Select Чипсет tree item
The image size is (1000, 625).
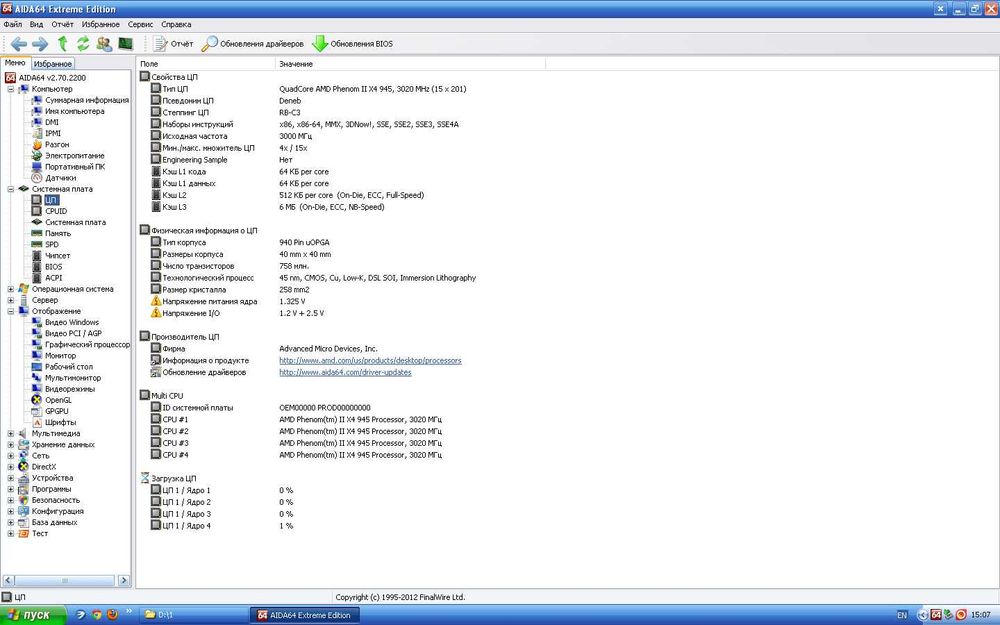pyautogui.click(x=57, y=256)
